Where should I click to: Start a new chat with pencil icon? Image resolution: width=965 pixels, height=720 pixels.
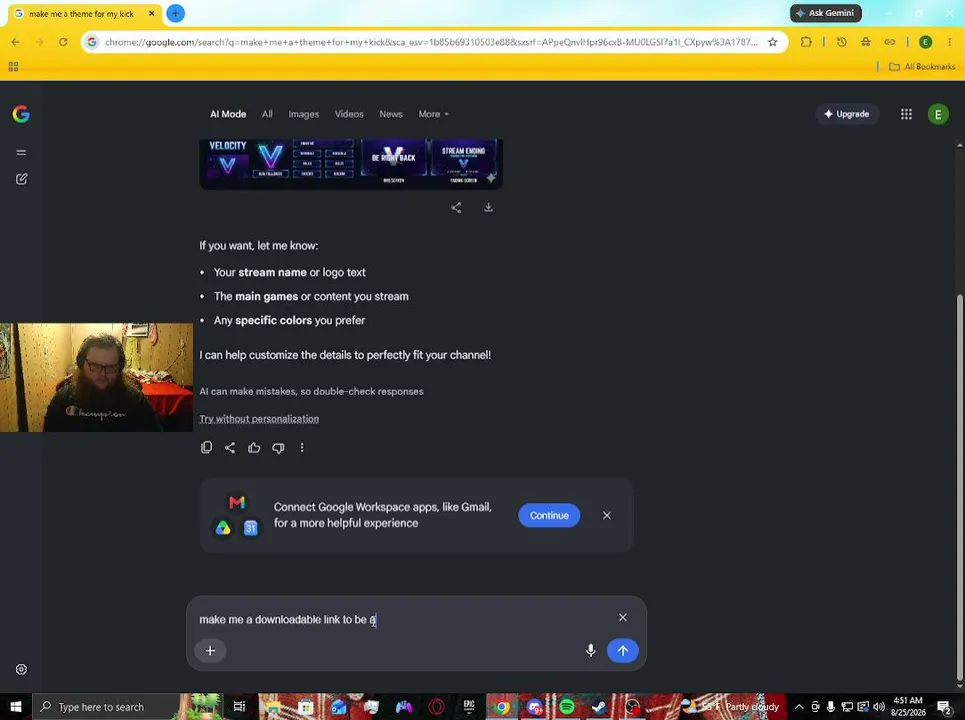(21, 179)
